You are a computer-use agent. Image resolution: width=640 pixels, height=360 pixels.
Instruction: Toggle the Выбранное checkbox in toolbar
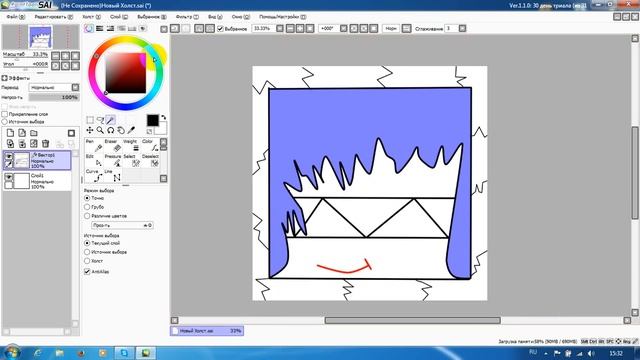point(220,29)
